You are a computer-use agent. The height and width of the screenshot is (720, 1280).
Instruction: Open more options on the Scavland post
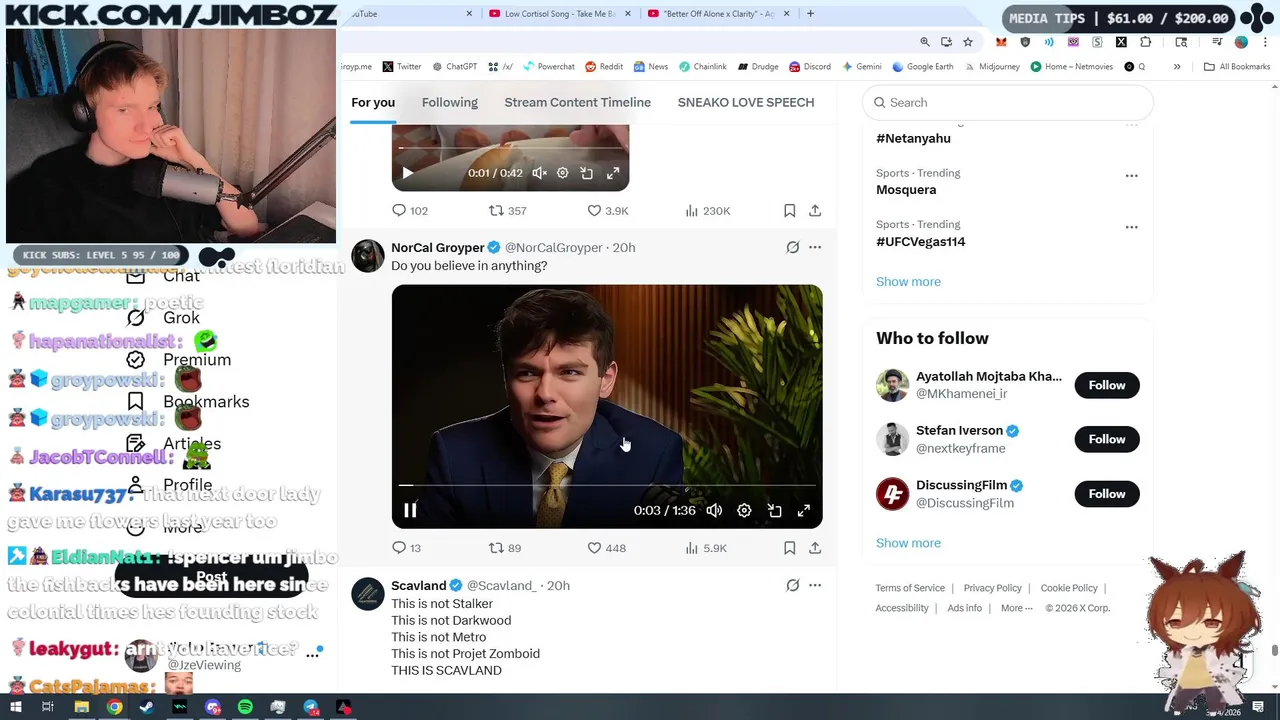point(815,585)
